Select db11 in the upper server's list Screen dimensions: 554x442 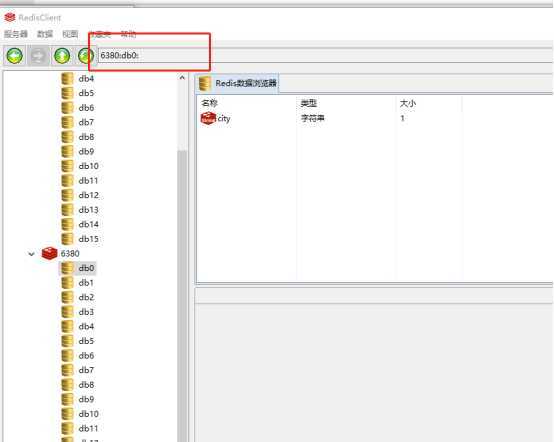click(x=88, y=181)
